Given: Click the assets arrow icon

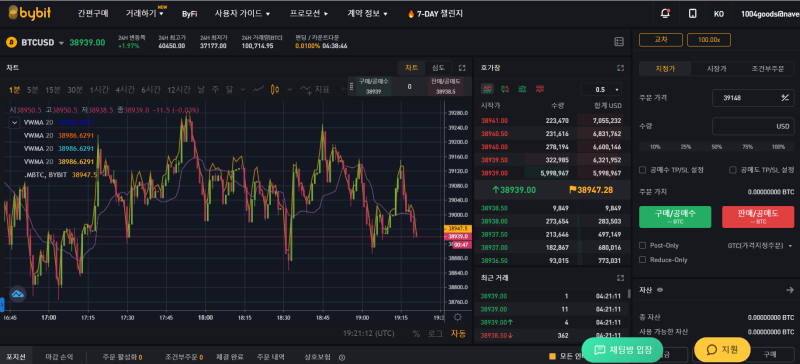Looking at the screenshot, I should click(789, 290).
